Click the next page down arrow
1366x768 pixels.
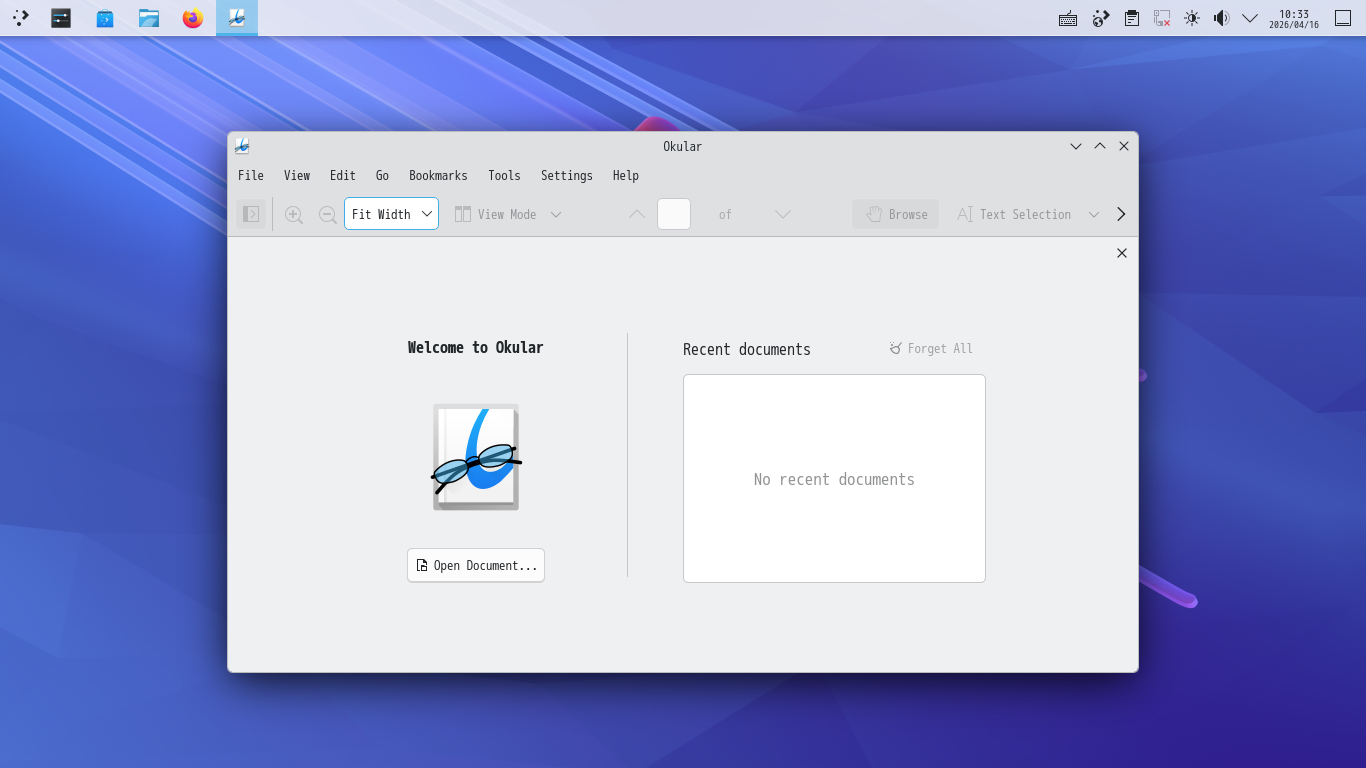(x=783, y=214)
